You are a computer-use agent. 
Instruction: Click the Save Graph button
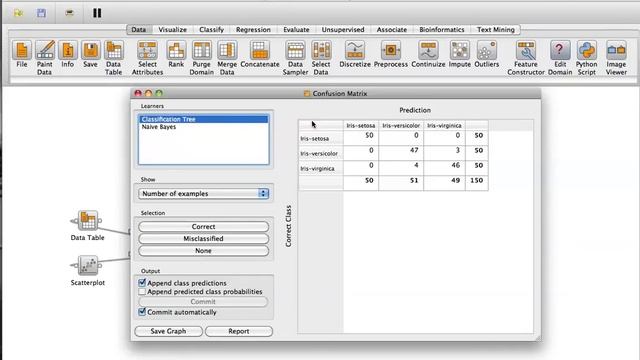[x=168, y=331]
